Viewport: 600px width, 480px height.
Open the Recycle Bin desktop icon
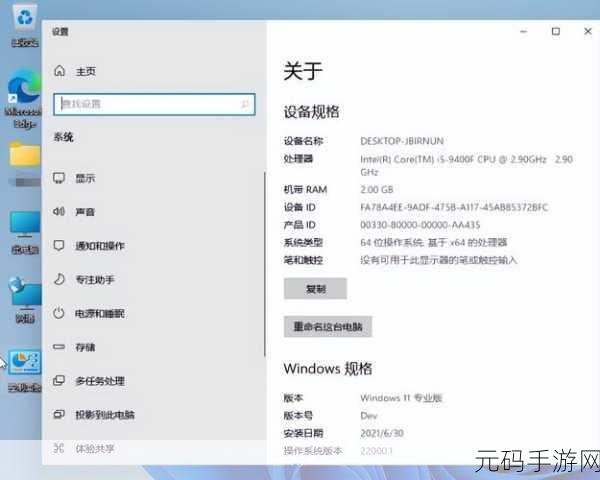tap(25, 25)
